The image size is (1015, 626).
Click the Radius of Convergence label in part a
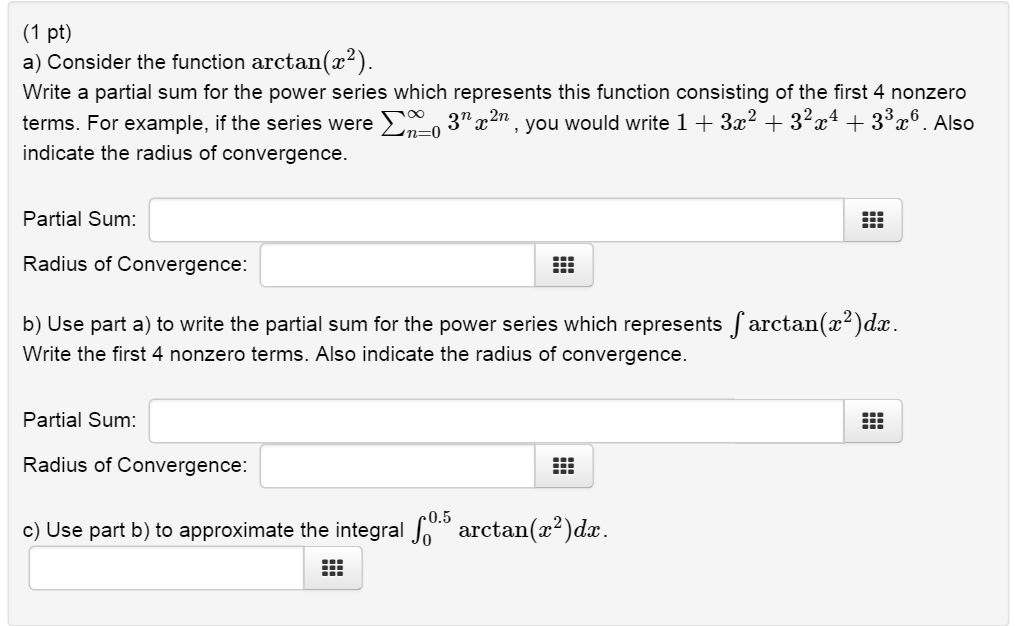point(133,264)
